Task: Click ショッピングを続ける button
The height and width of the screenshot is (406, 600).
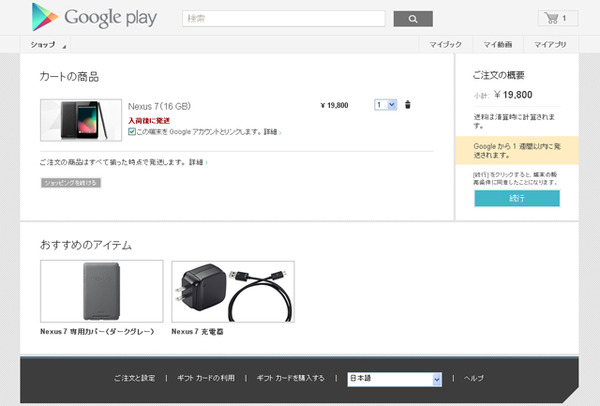Action: [x=71, y=183]
